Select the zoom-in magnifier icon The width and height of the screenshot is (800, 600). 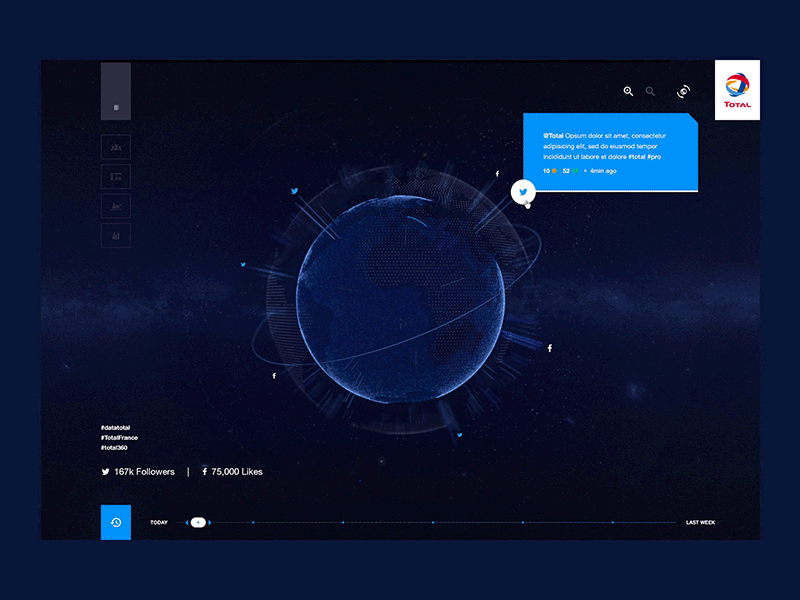628,91
